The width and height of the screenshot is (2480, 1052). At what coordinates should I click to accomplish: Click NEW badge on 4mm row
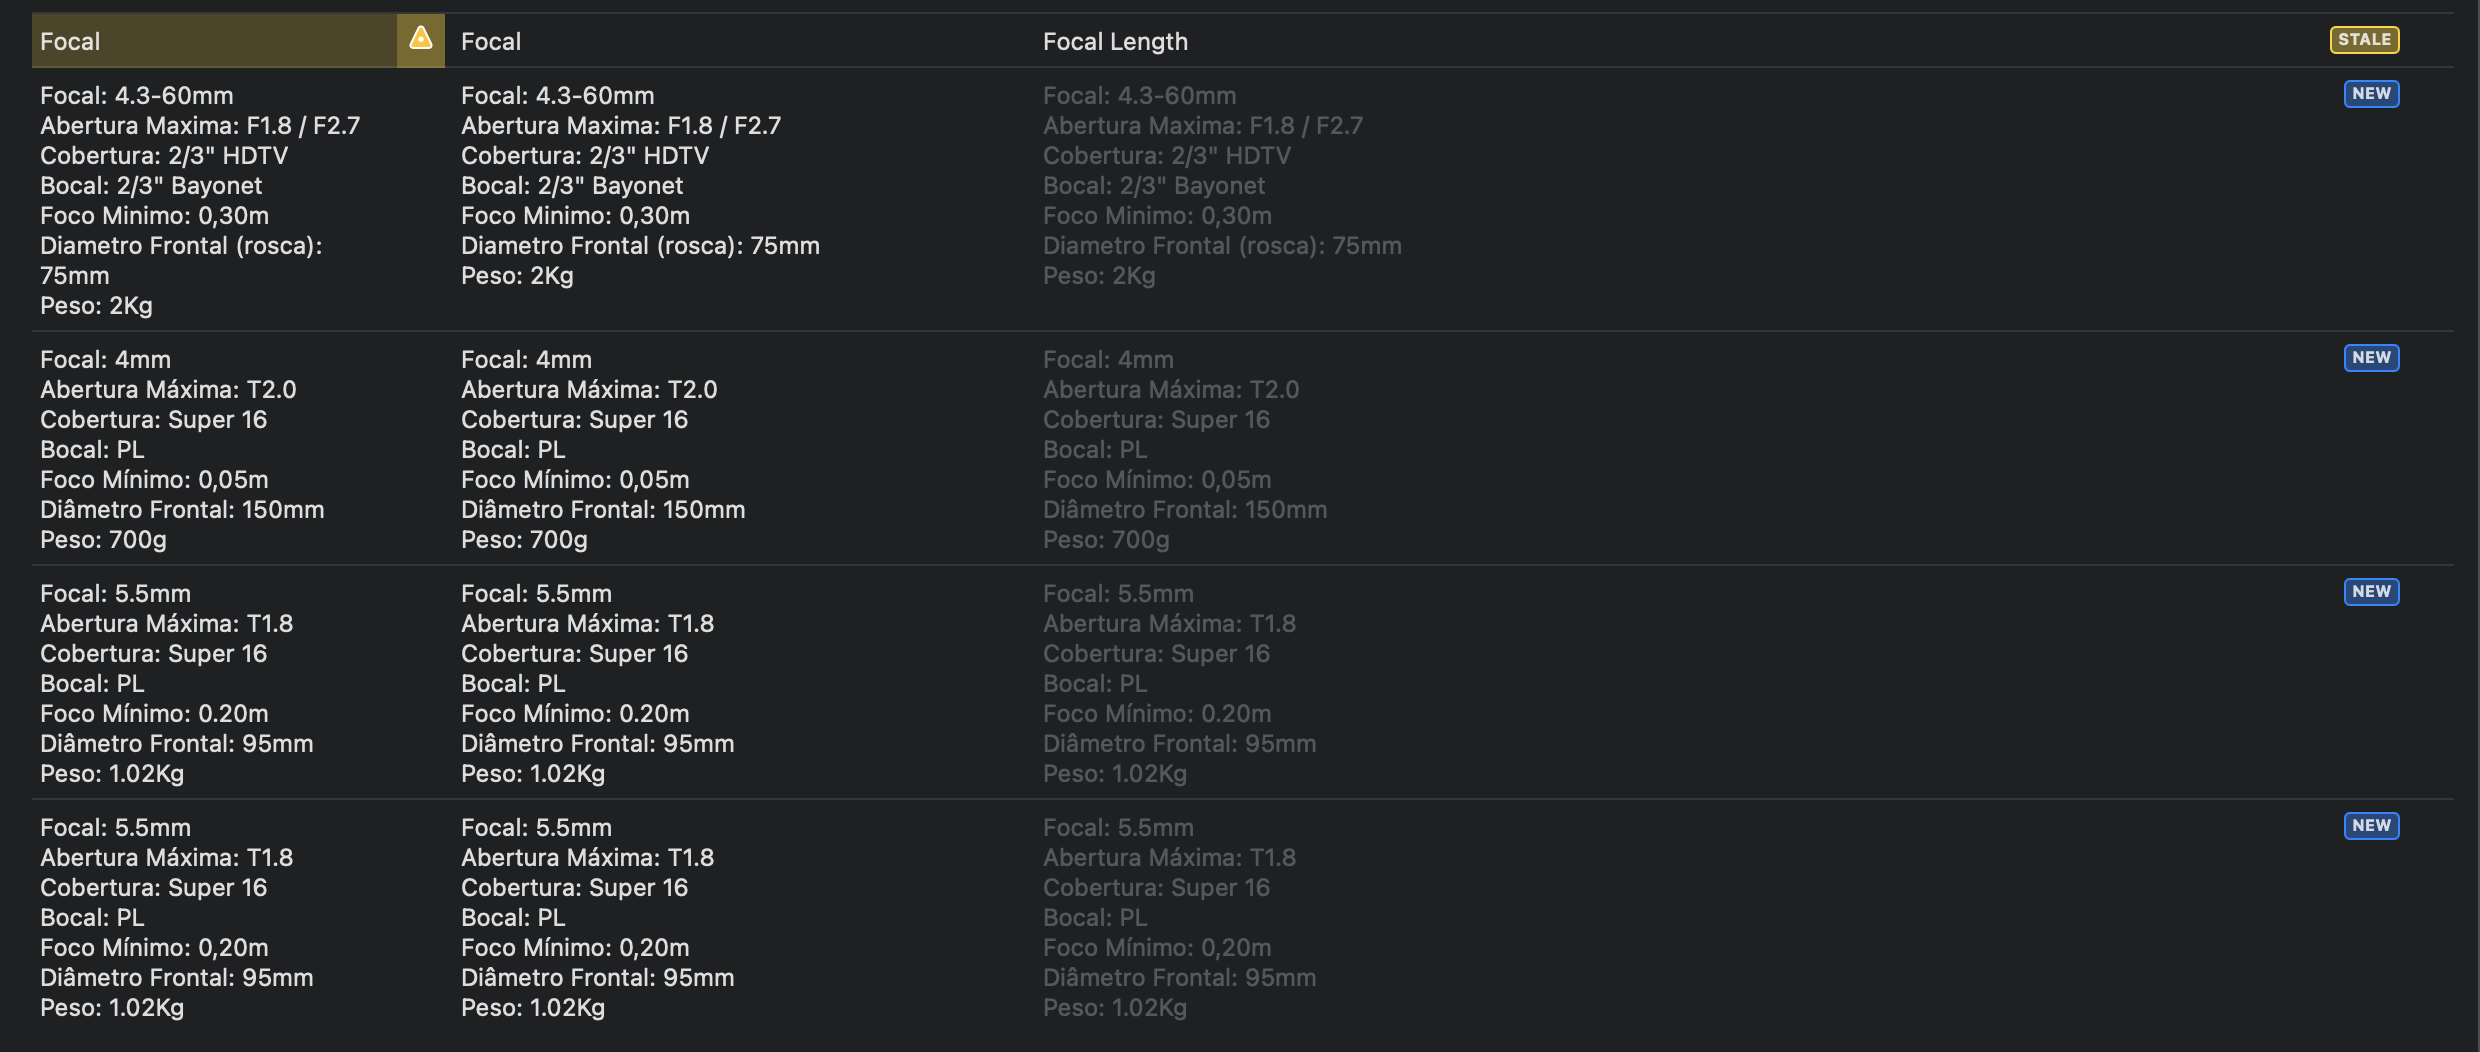(x=2371, y=358)
